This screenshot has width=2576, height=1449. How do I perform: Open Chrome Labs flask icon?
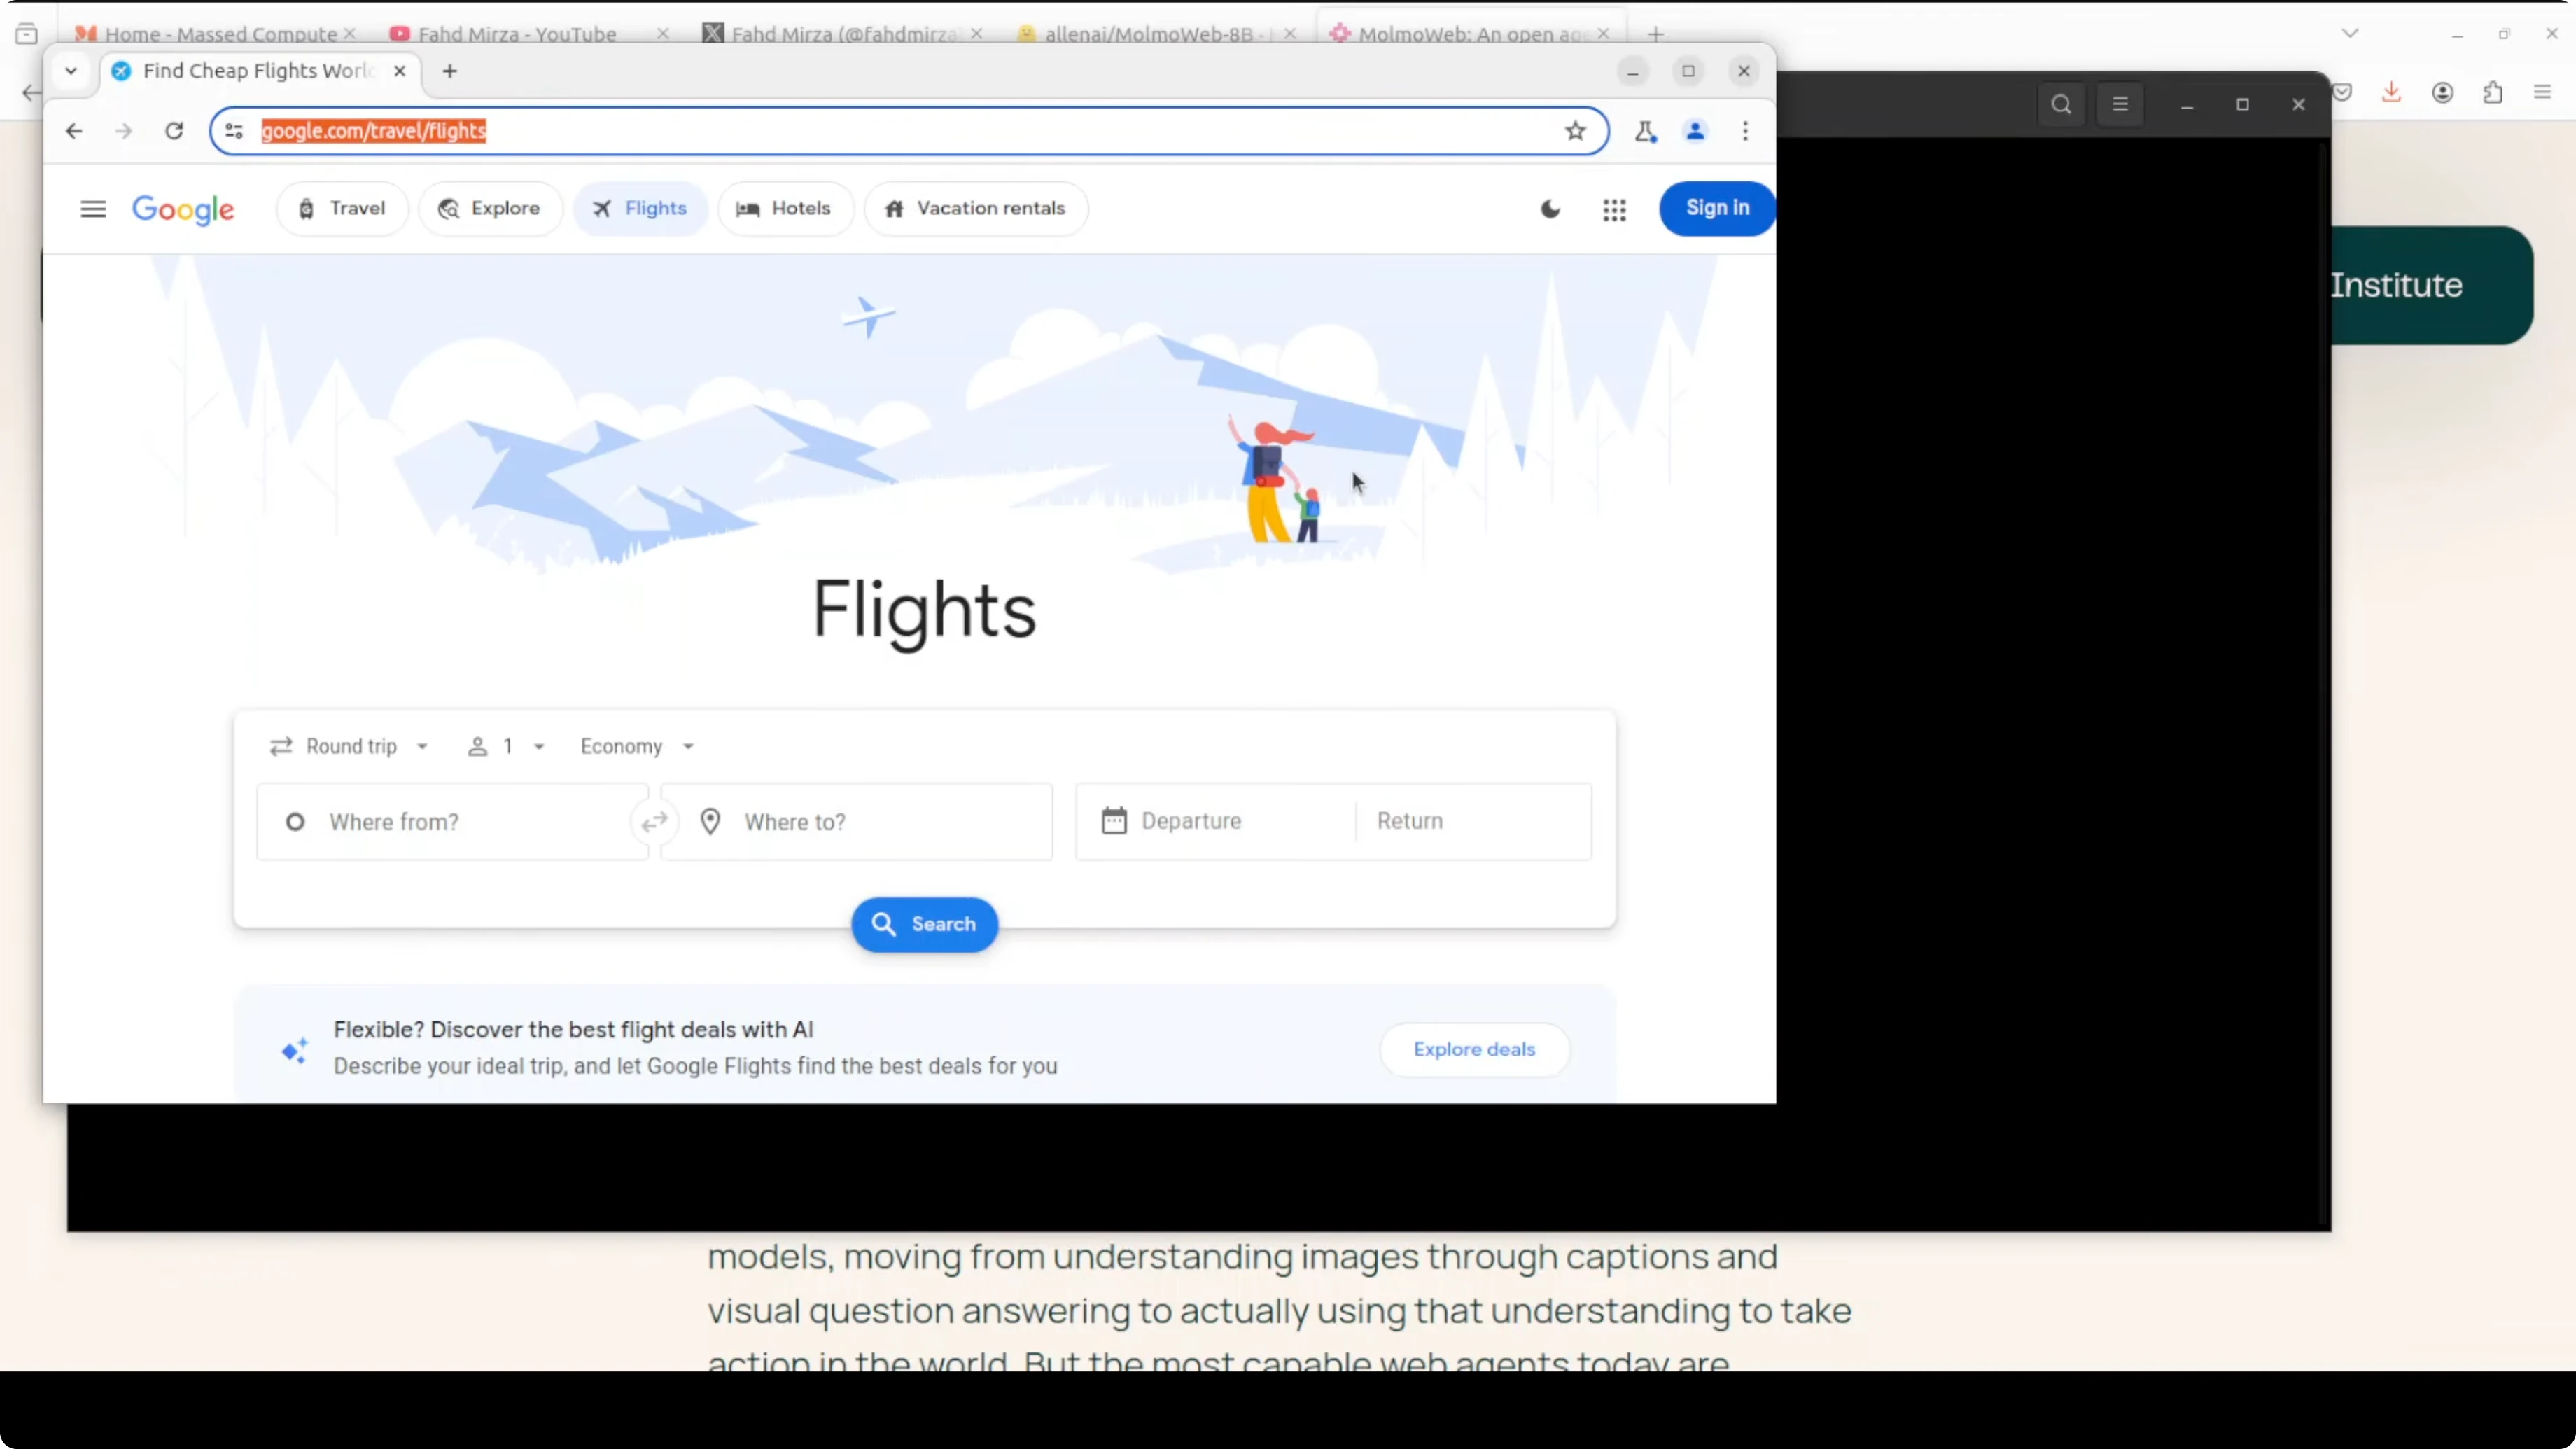tap(1645, 131)
